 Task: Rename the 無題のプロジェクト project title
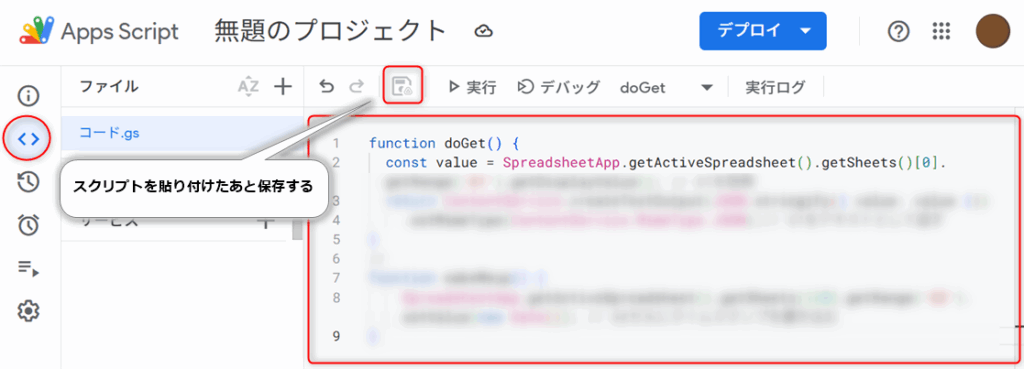[x=330, y=31]
